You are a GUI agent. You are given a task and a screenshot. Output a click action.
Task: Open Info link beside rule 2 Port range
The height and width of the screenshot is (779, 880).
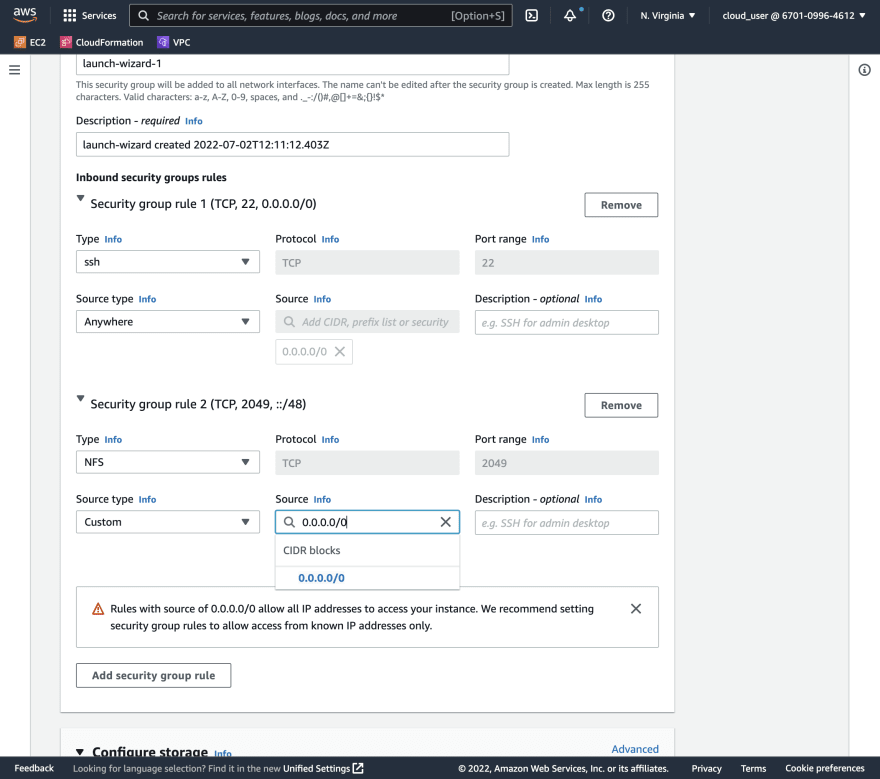pyautogui.click(x=540, y=439)
